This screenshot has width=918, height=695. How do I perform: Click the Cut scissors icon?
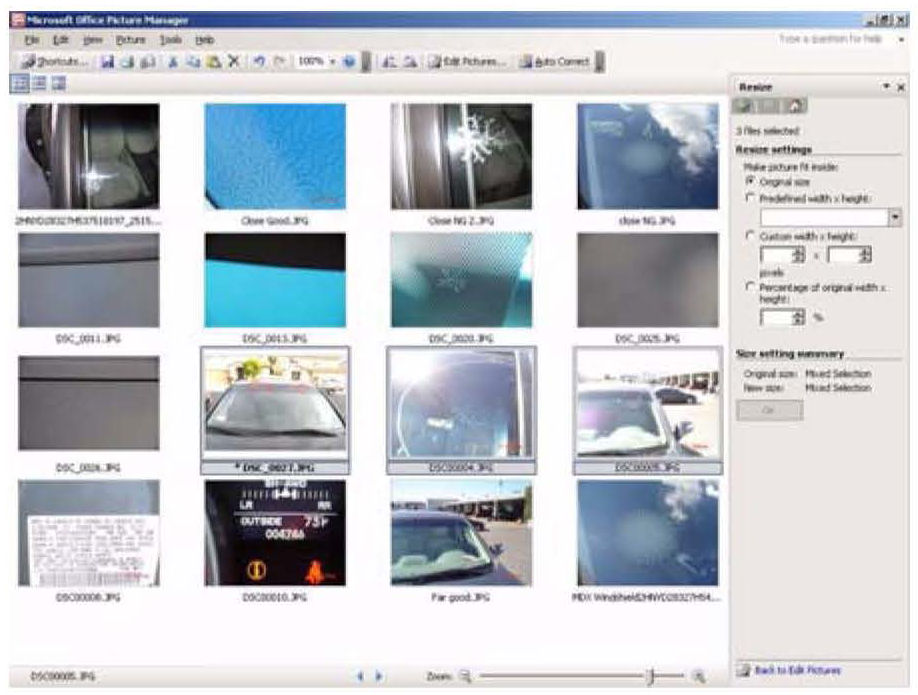(x=173, y=61)
